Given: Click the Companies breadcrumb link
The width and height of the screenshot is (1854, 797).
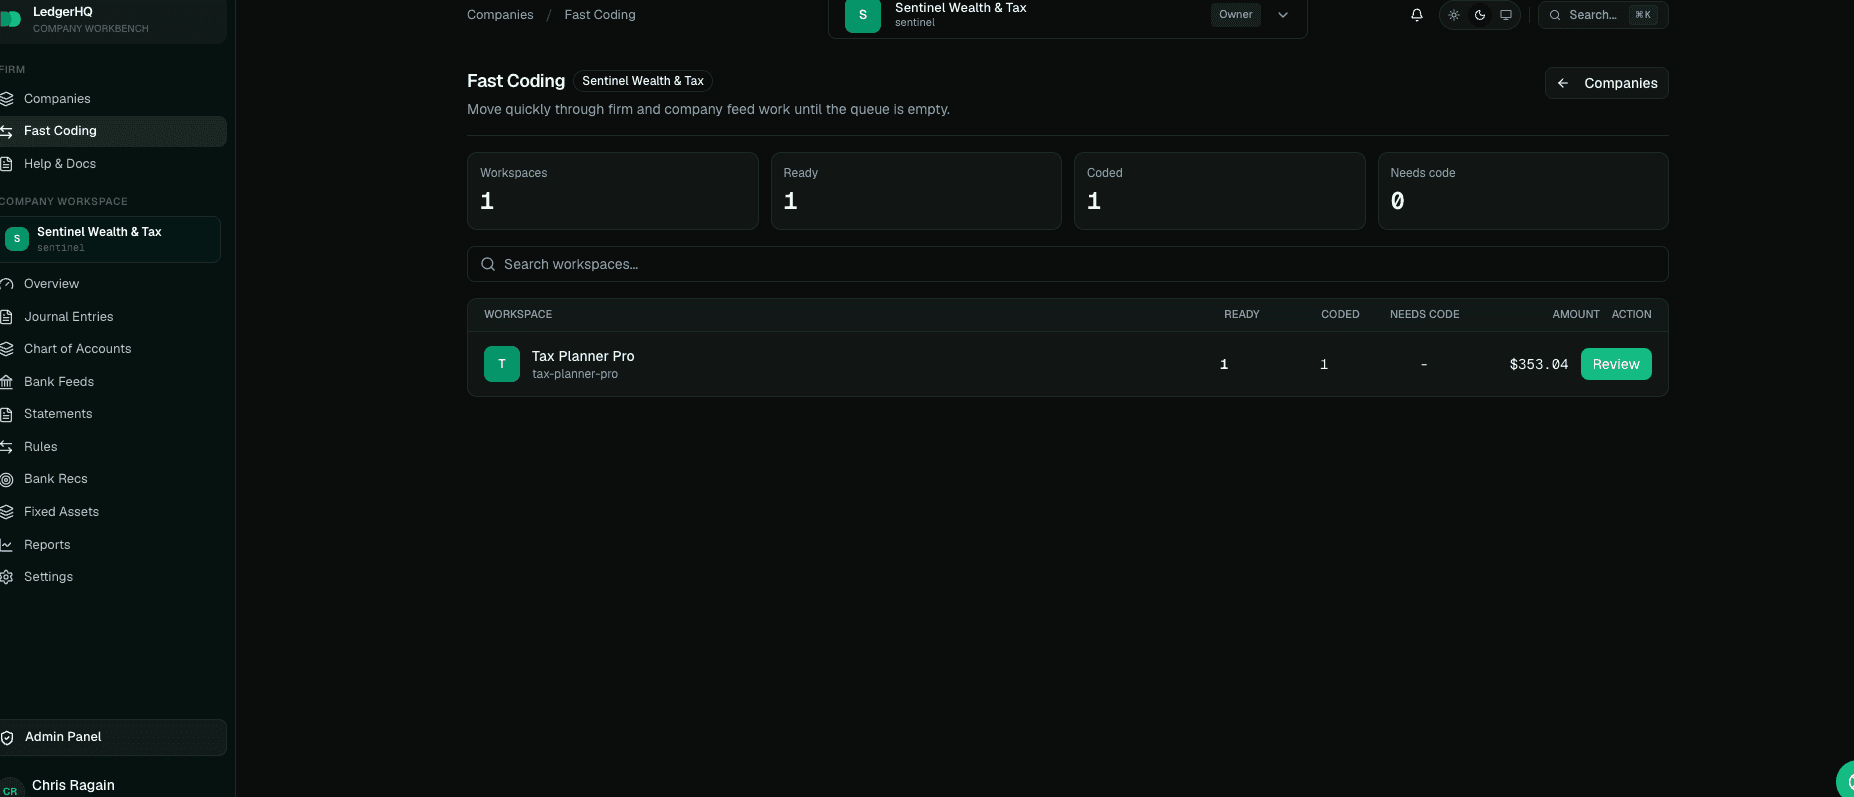Looking at the screenshot, I should [x=500, y=15].
